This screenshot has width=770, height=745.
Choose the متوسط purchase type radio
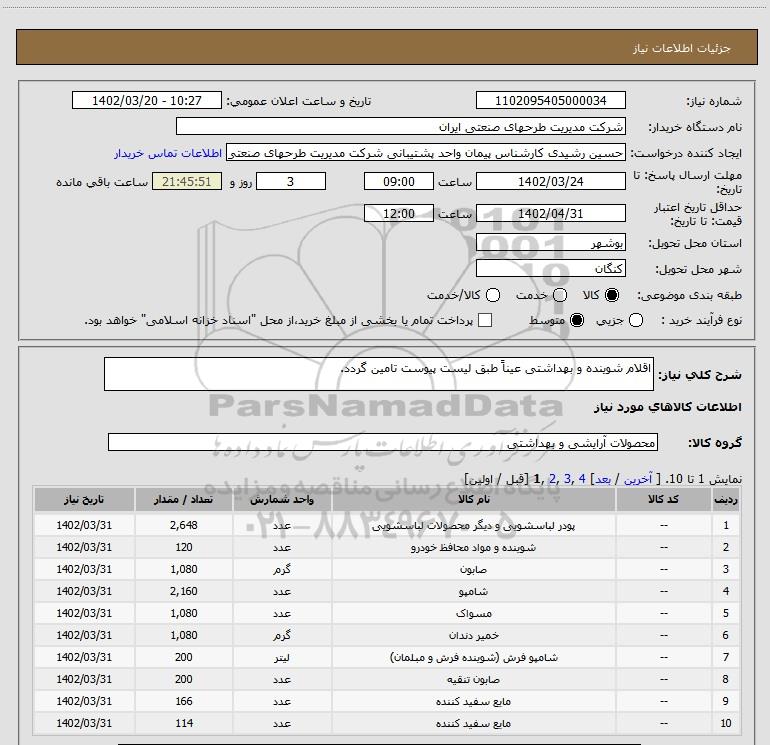pos(577,320)
